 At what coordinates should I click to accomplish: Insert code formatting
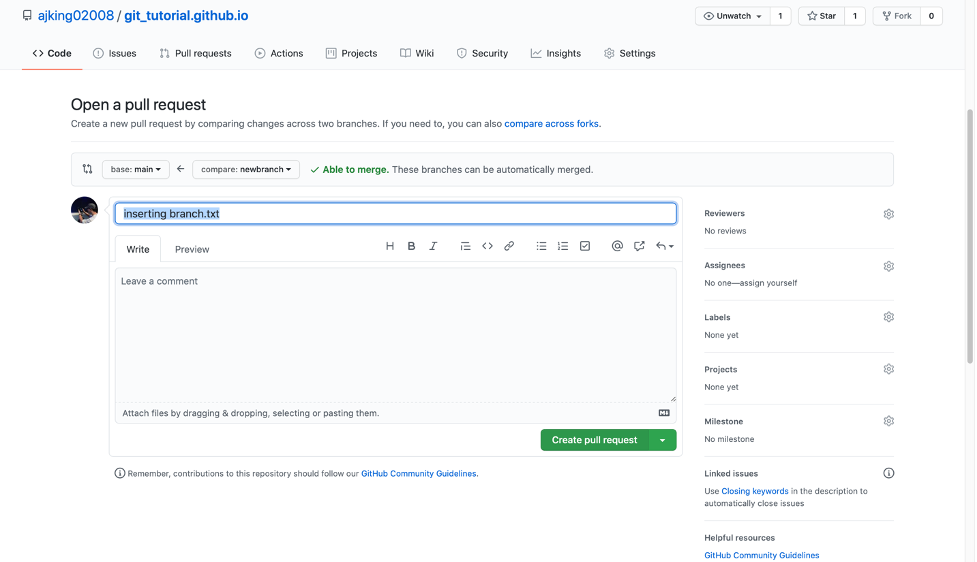(487, 246)
